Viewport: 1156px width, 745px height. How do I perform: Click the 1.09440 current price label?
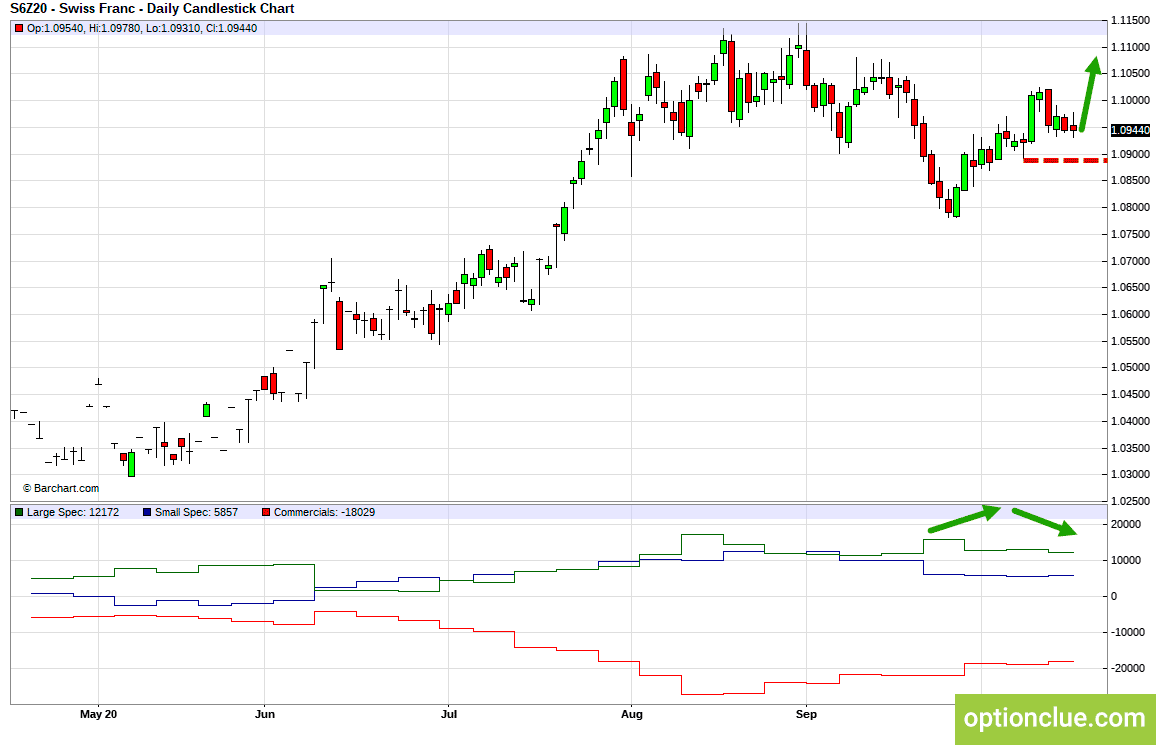coord(1130,130)
